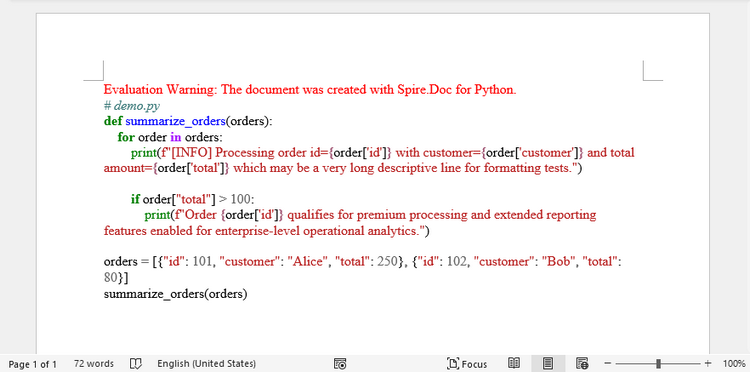This screenshot has height=372, width=750.
Task: Click the "Alice" string in orders list
Action: click(x=308, y=262)
